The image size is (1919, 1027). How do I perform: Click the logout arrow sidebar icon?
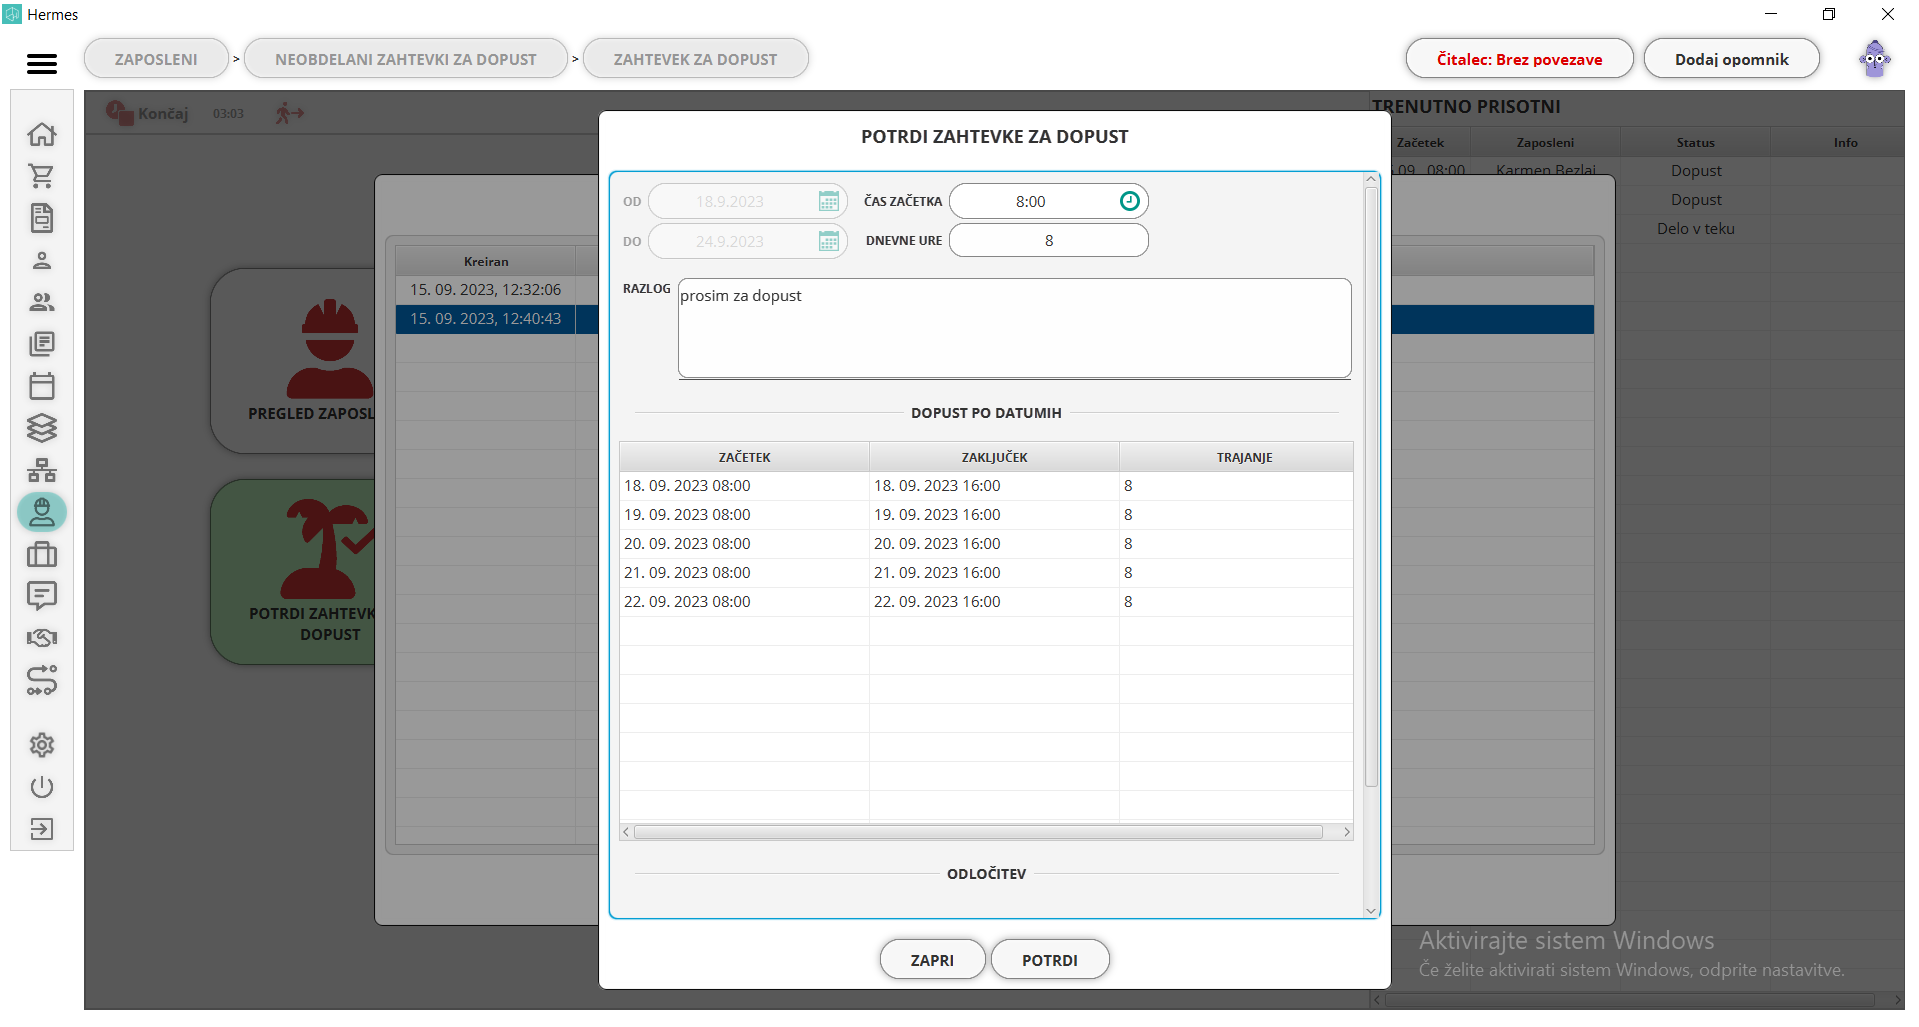pos(42,829)
